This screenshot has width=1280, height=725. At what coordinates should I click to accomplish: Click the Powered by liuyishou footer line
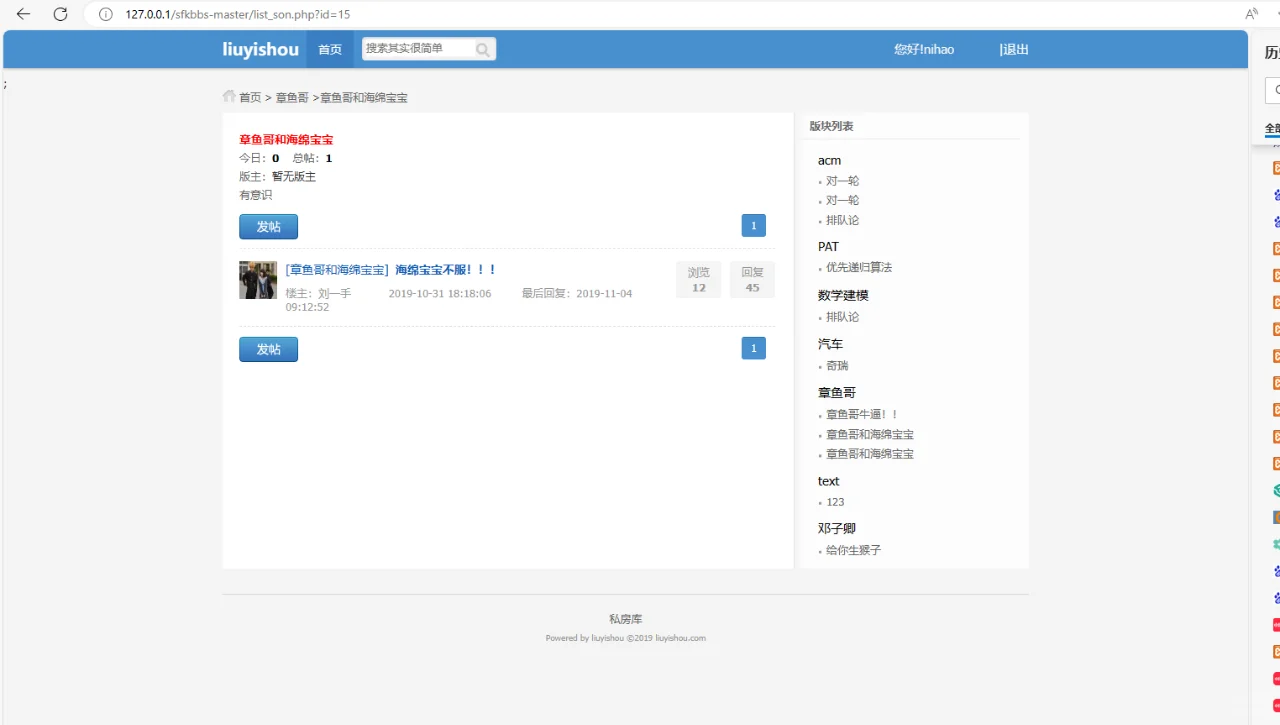(x=625, y=638)
